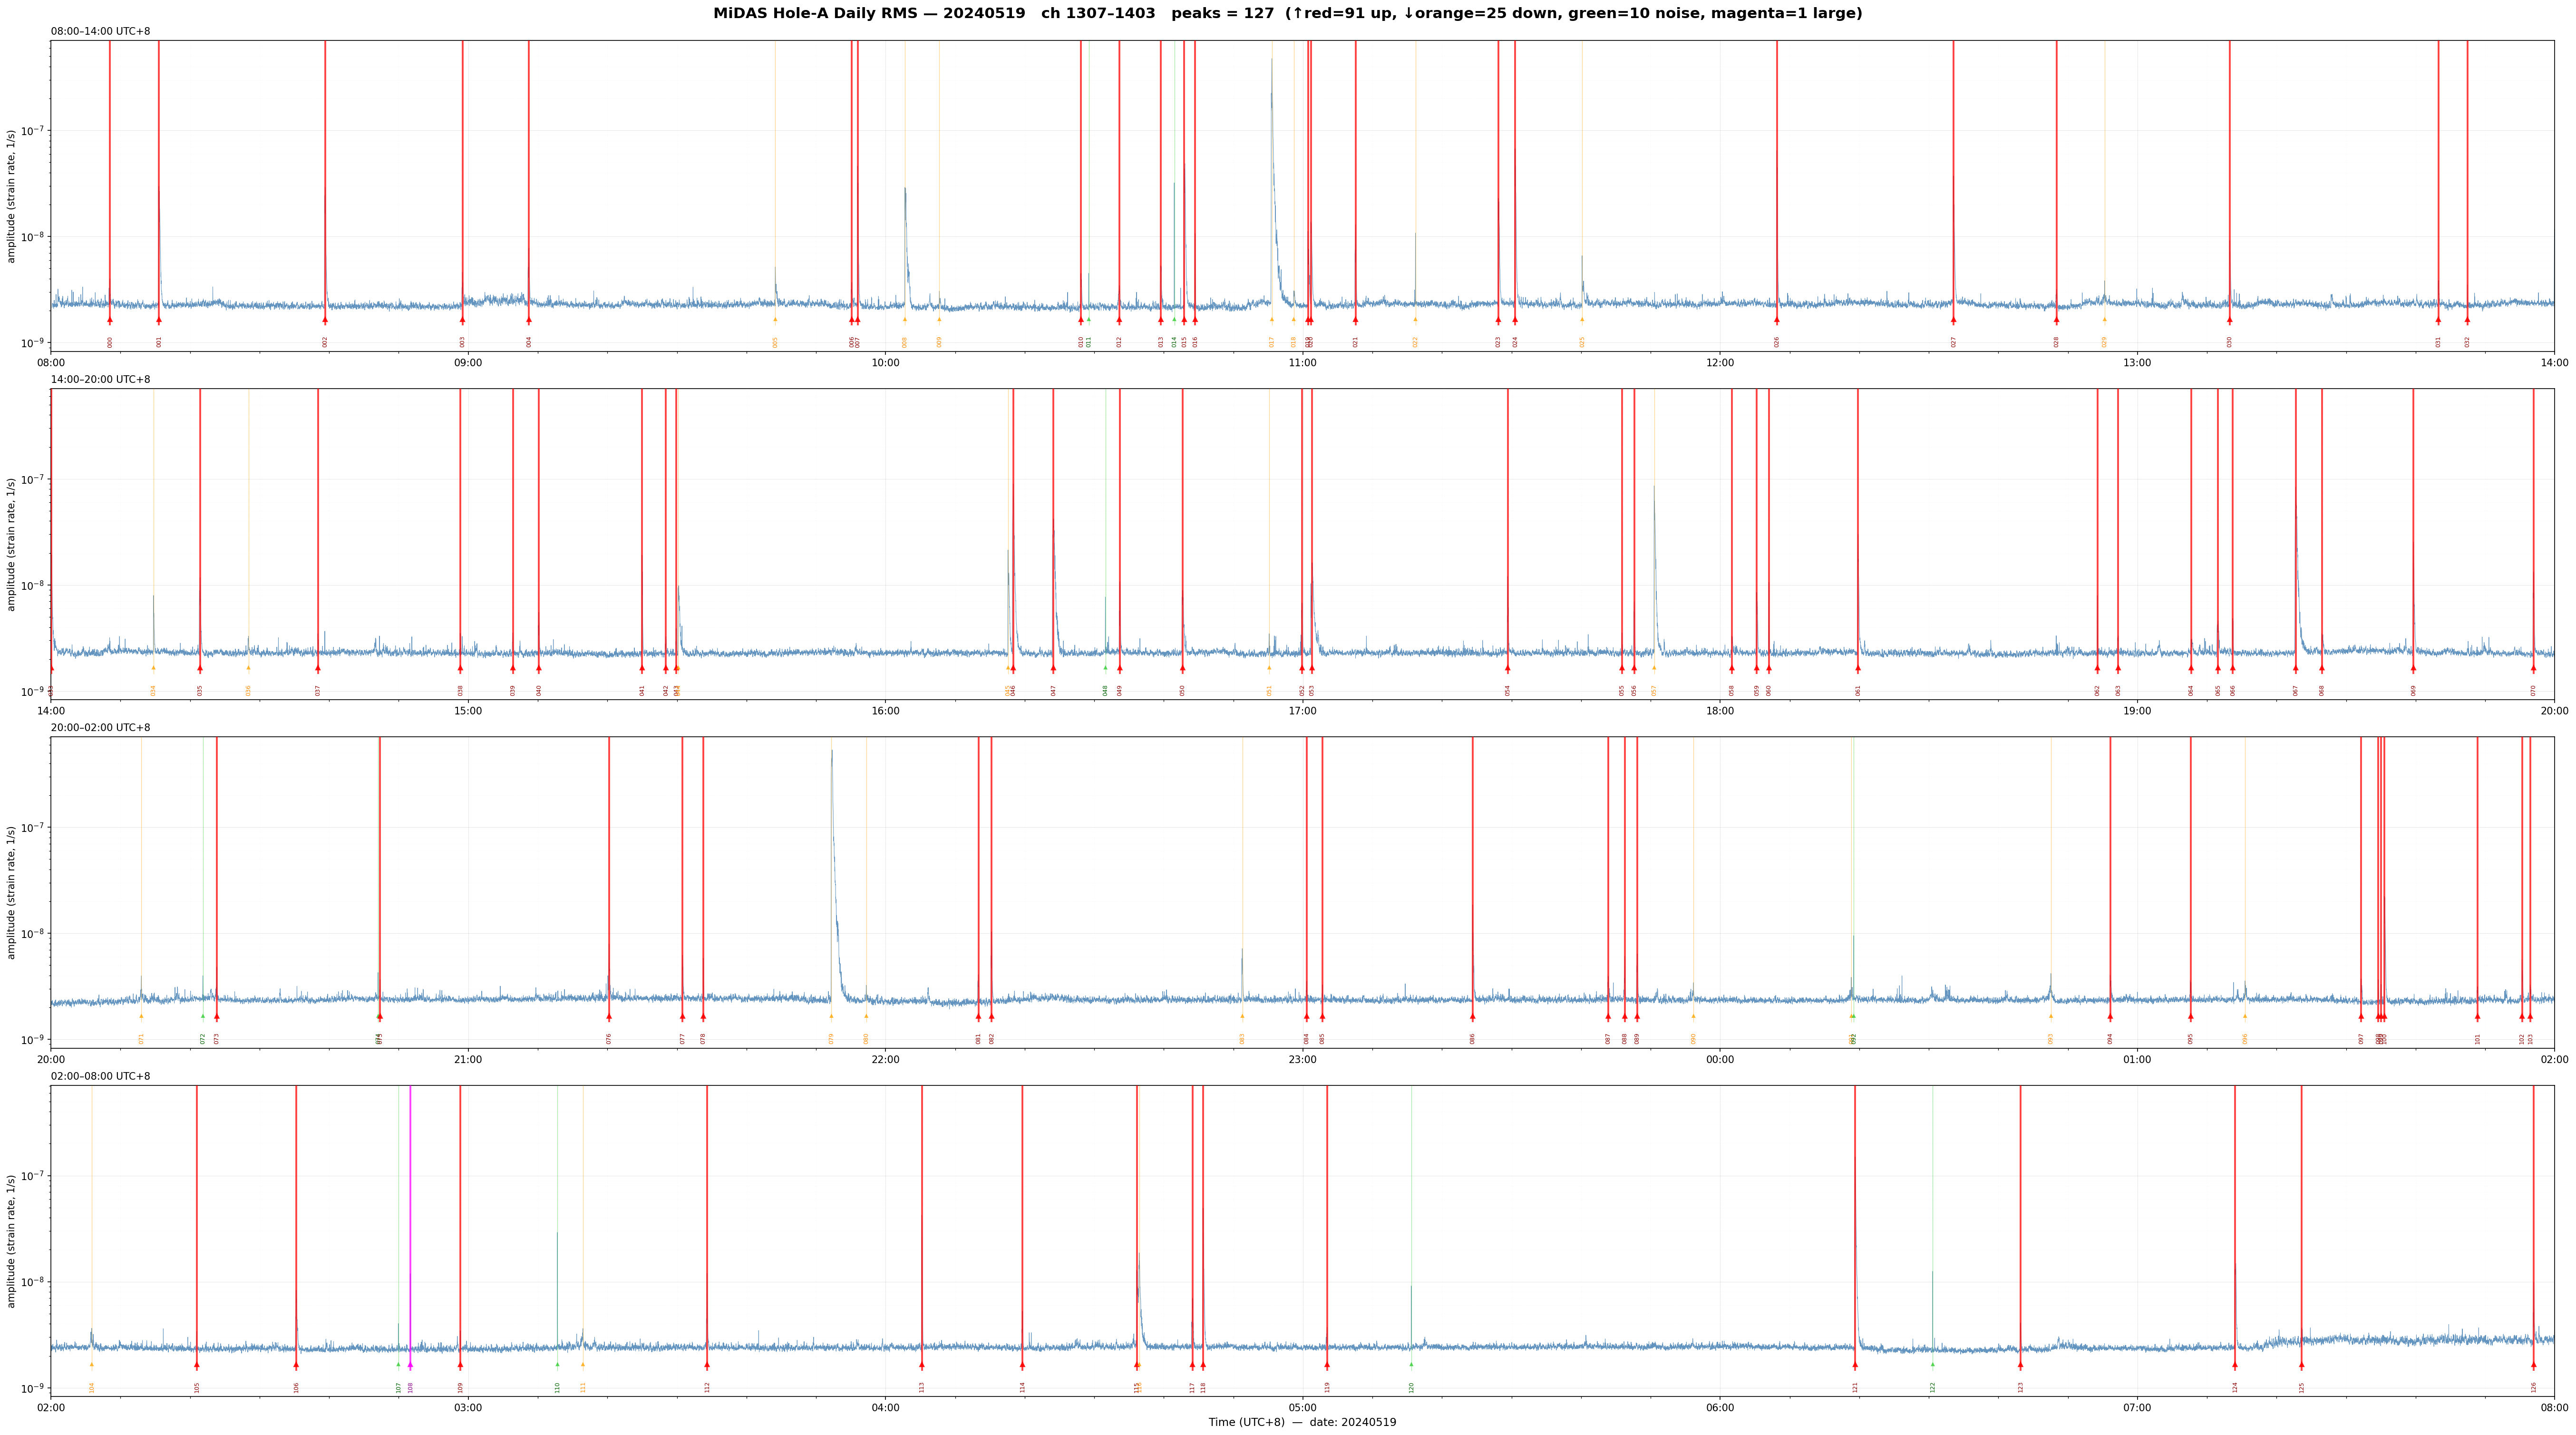This screenshot has height=1435, width=2576.
Task: Choose the red peak label 035
Action: click(x=200, y=690)
